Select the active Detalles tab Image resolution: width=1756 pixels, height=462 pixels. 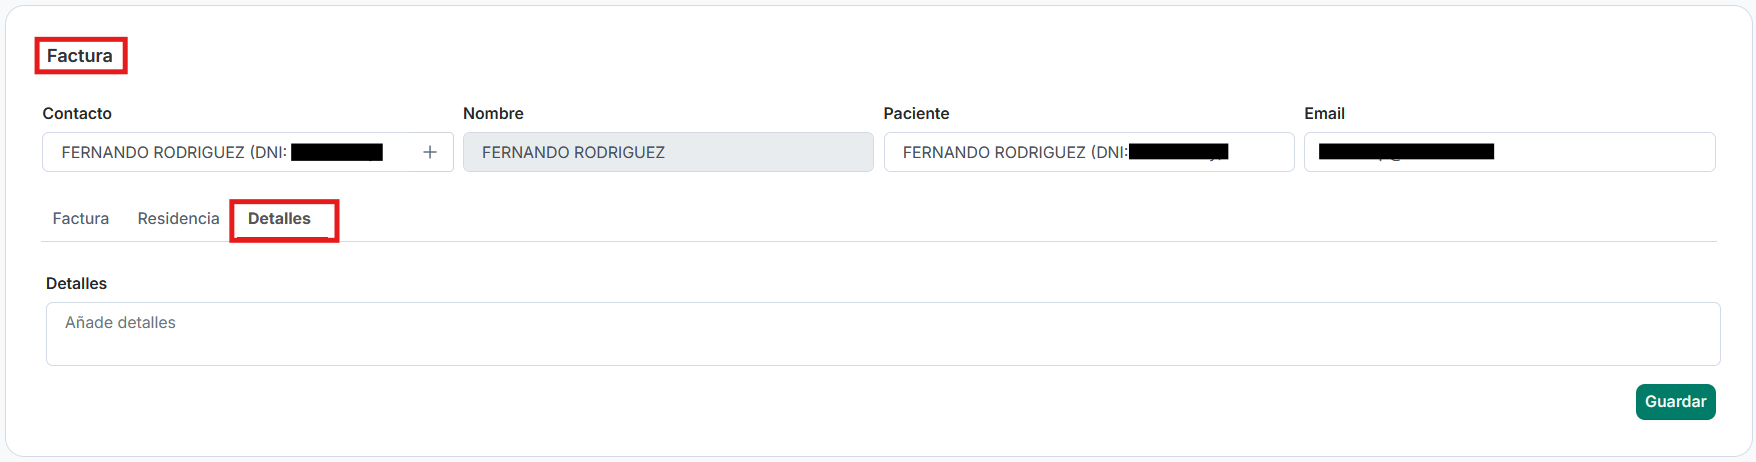tap(279, 219)
